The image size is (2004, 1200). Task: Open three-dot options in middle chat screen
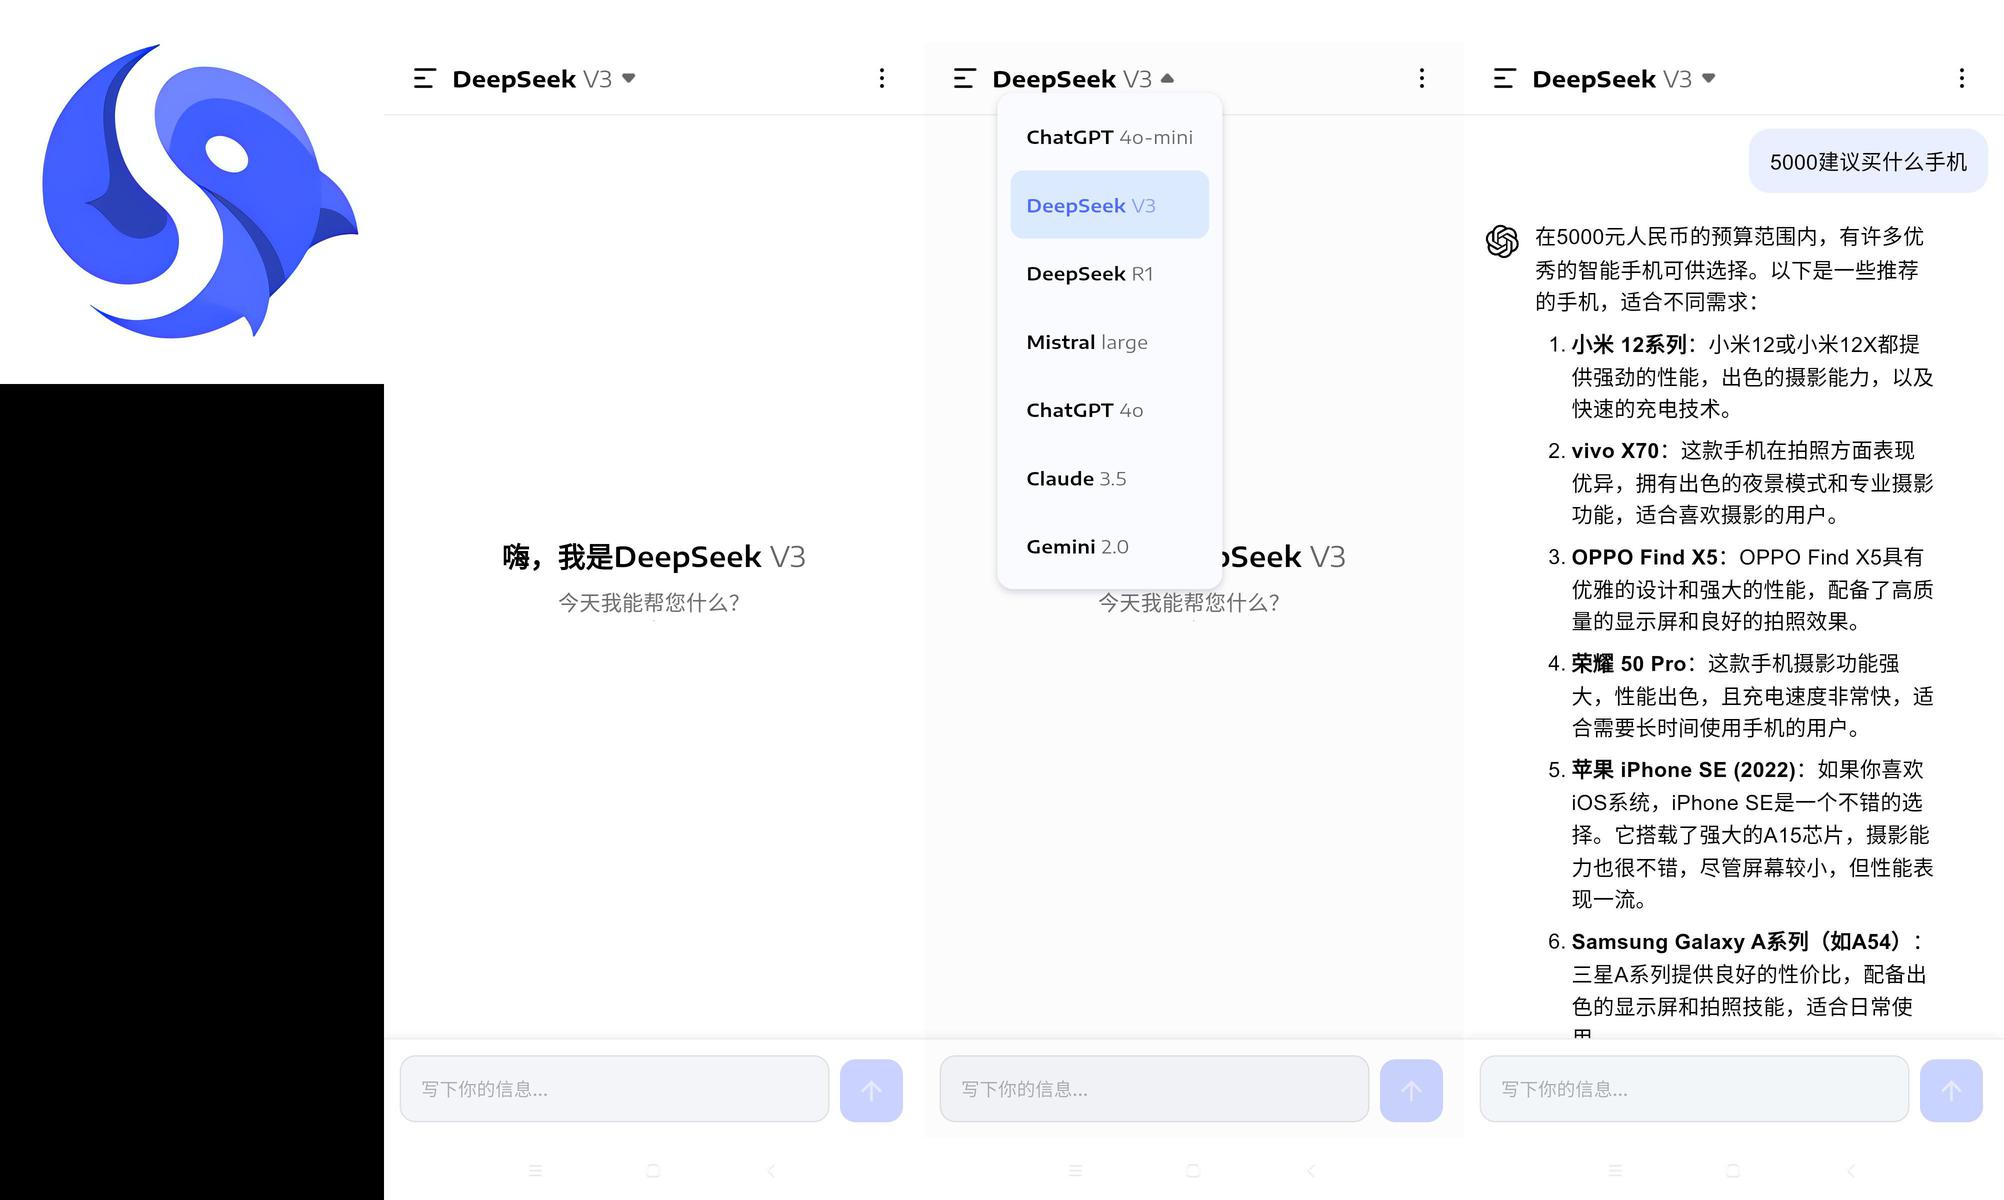coord(1421,79)
